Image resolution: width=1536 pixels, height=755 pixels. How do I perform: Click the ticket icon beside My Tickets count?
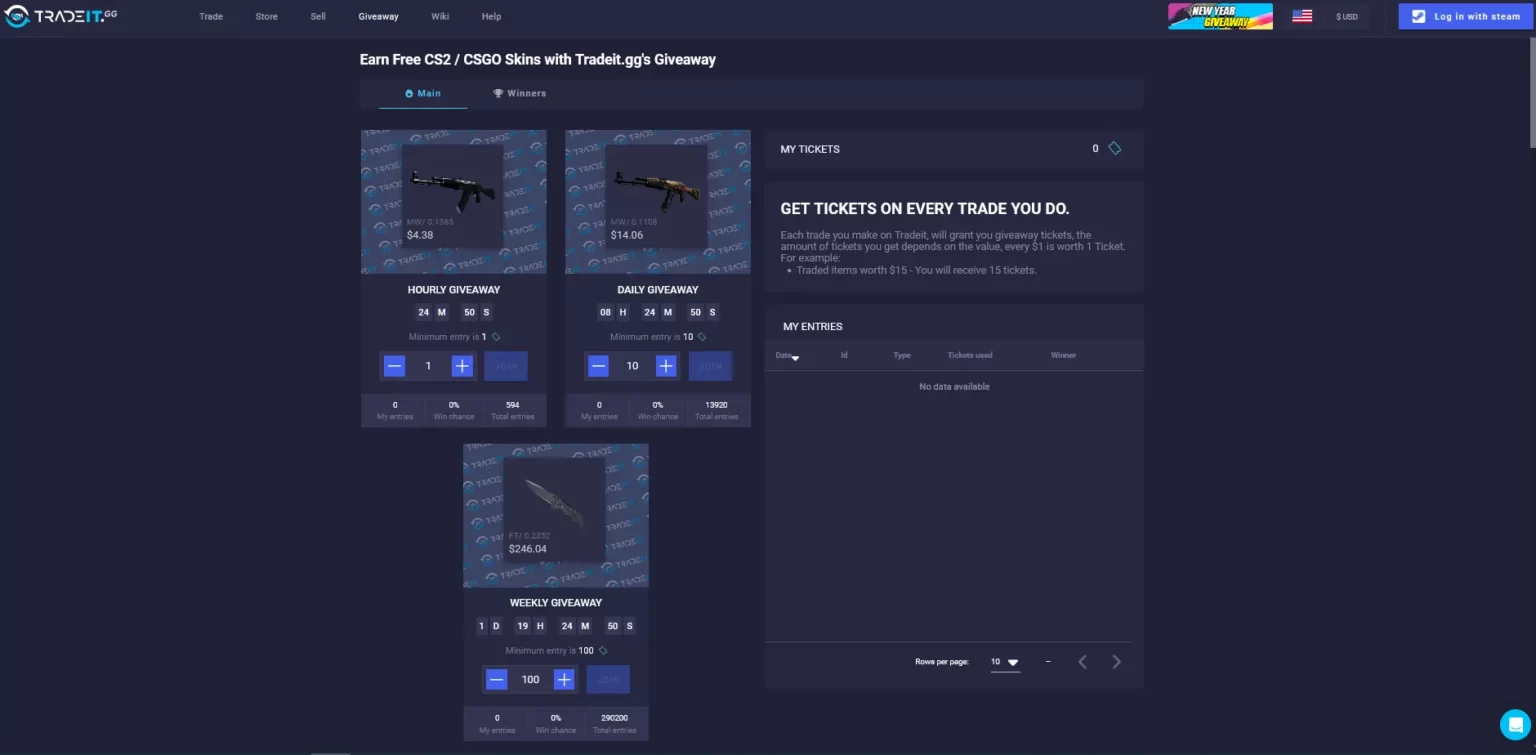1115,148
